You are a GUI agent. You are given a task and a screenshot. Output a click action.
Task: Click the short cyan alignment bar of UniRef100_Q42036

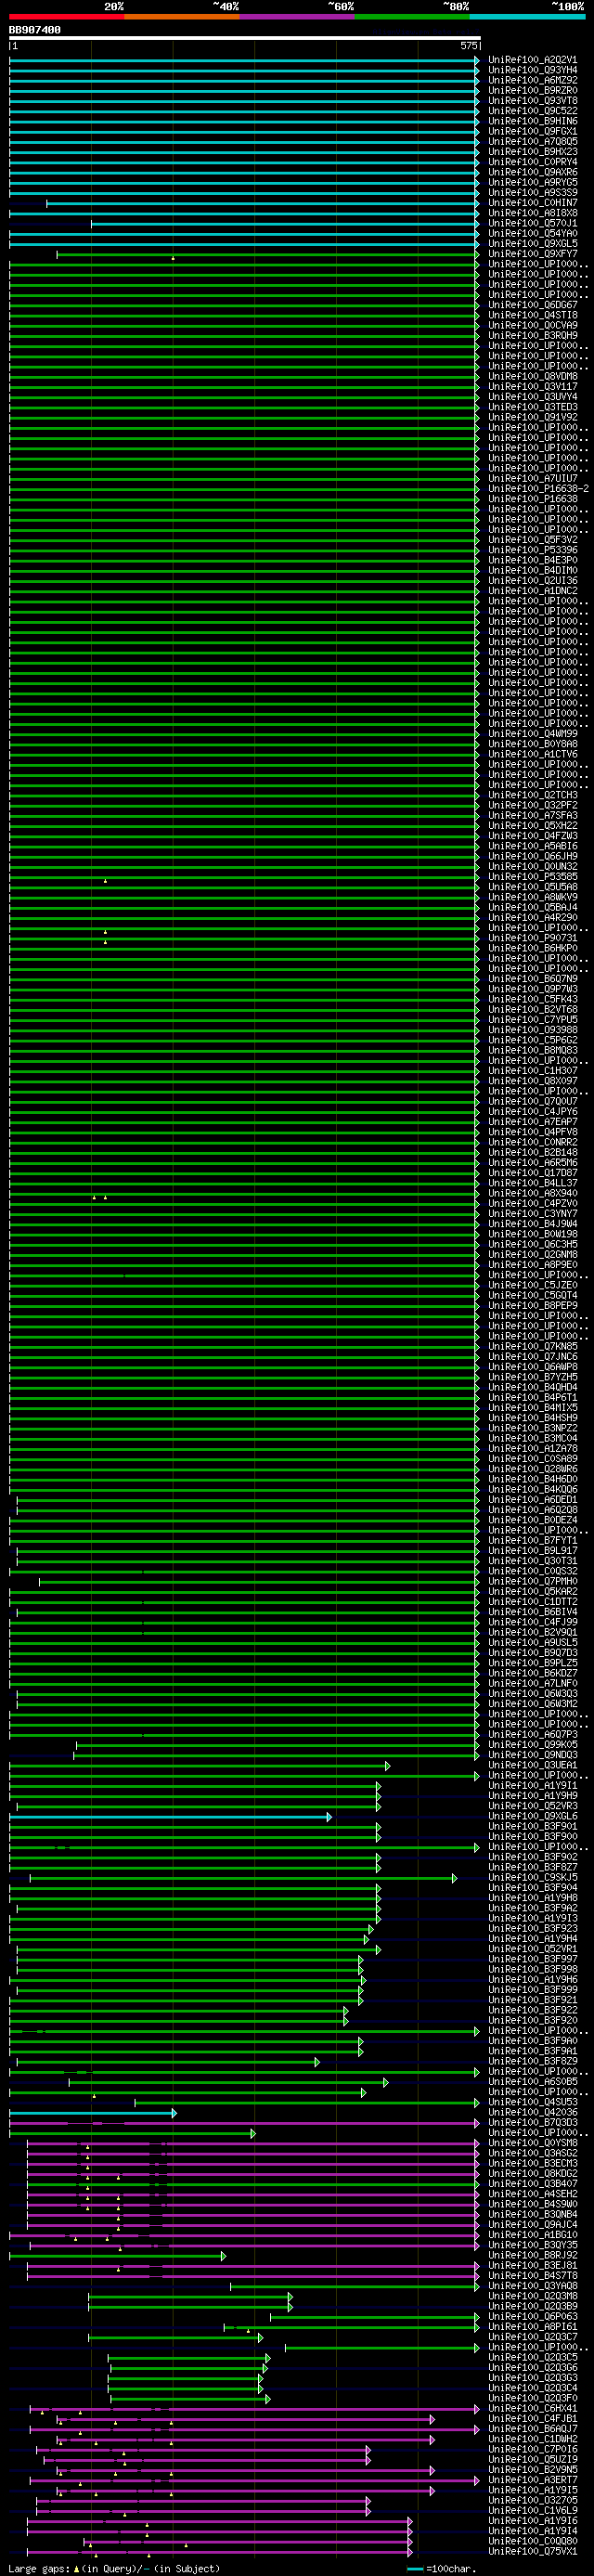click(92, 2112)
